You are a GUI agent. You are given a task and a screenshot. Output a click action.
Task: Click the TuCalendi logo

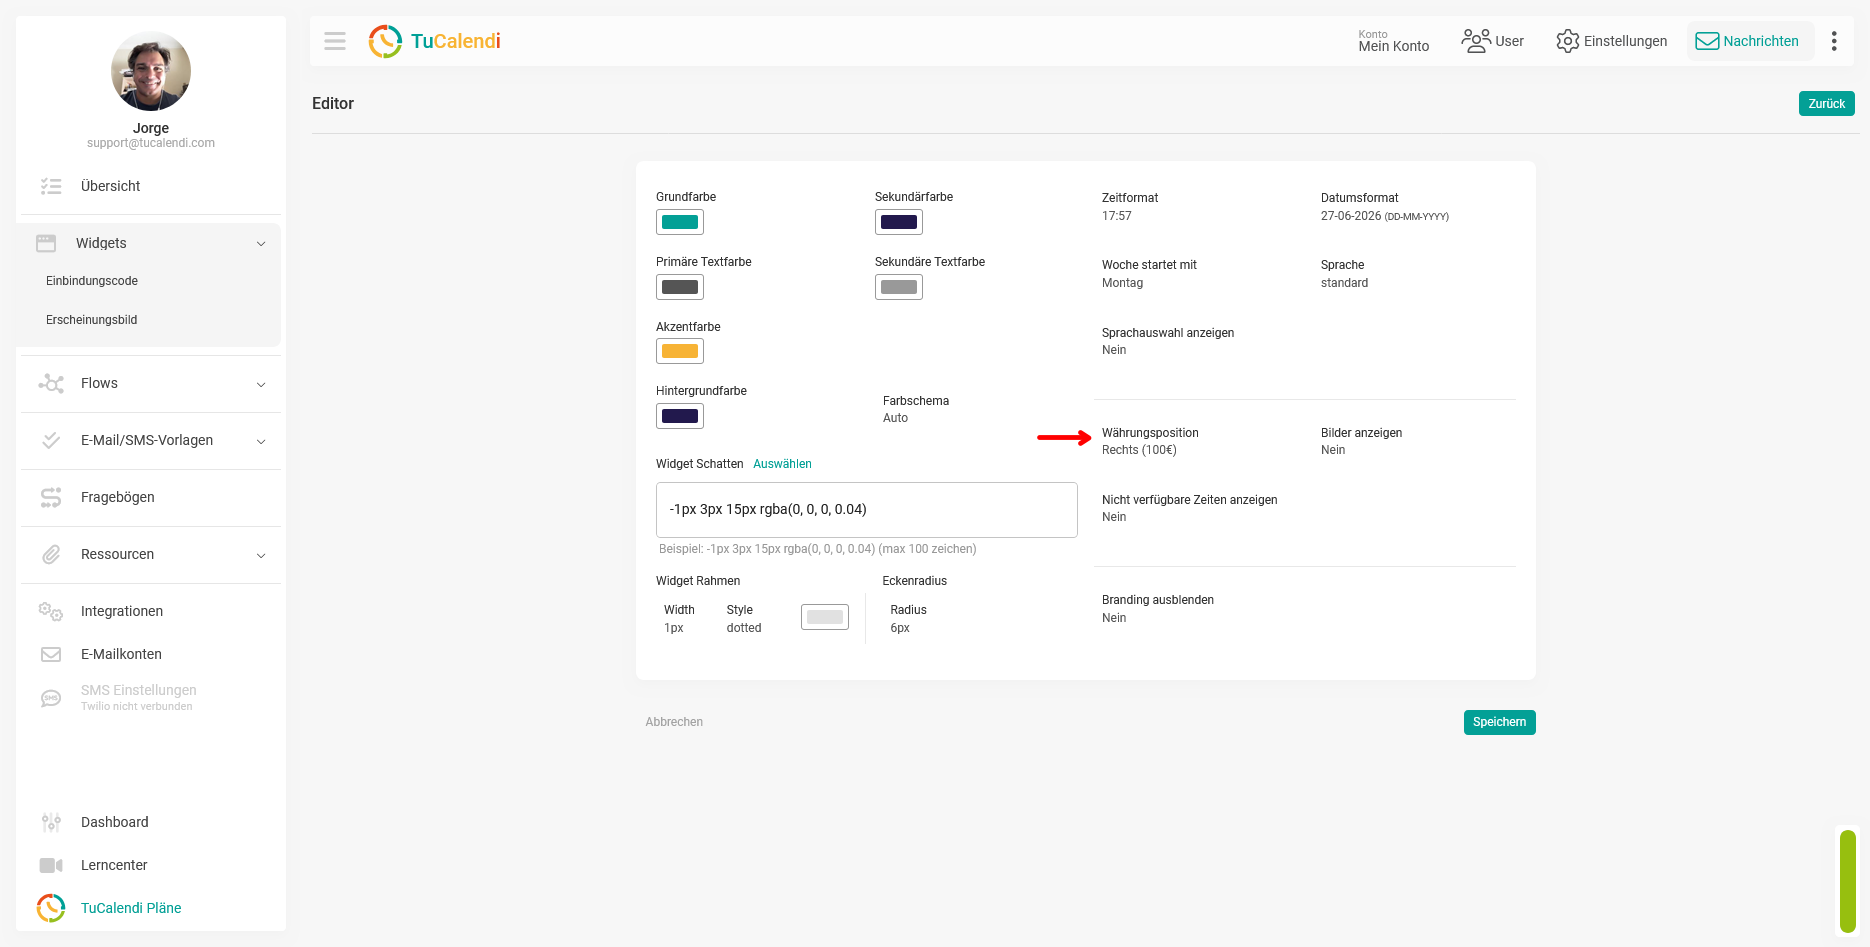435,41
